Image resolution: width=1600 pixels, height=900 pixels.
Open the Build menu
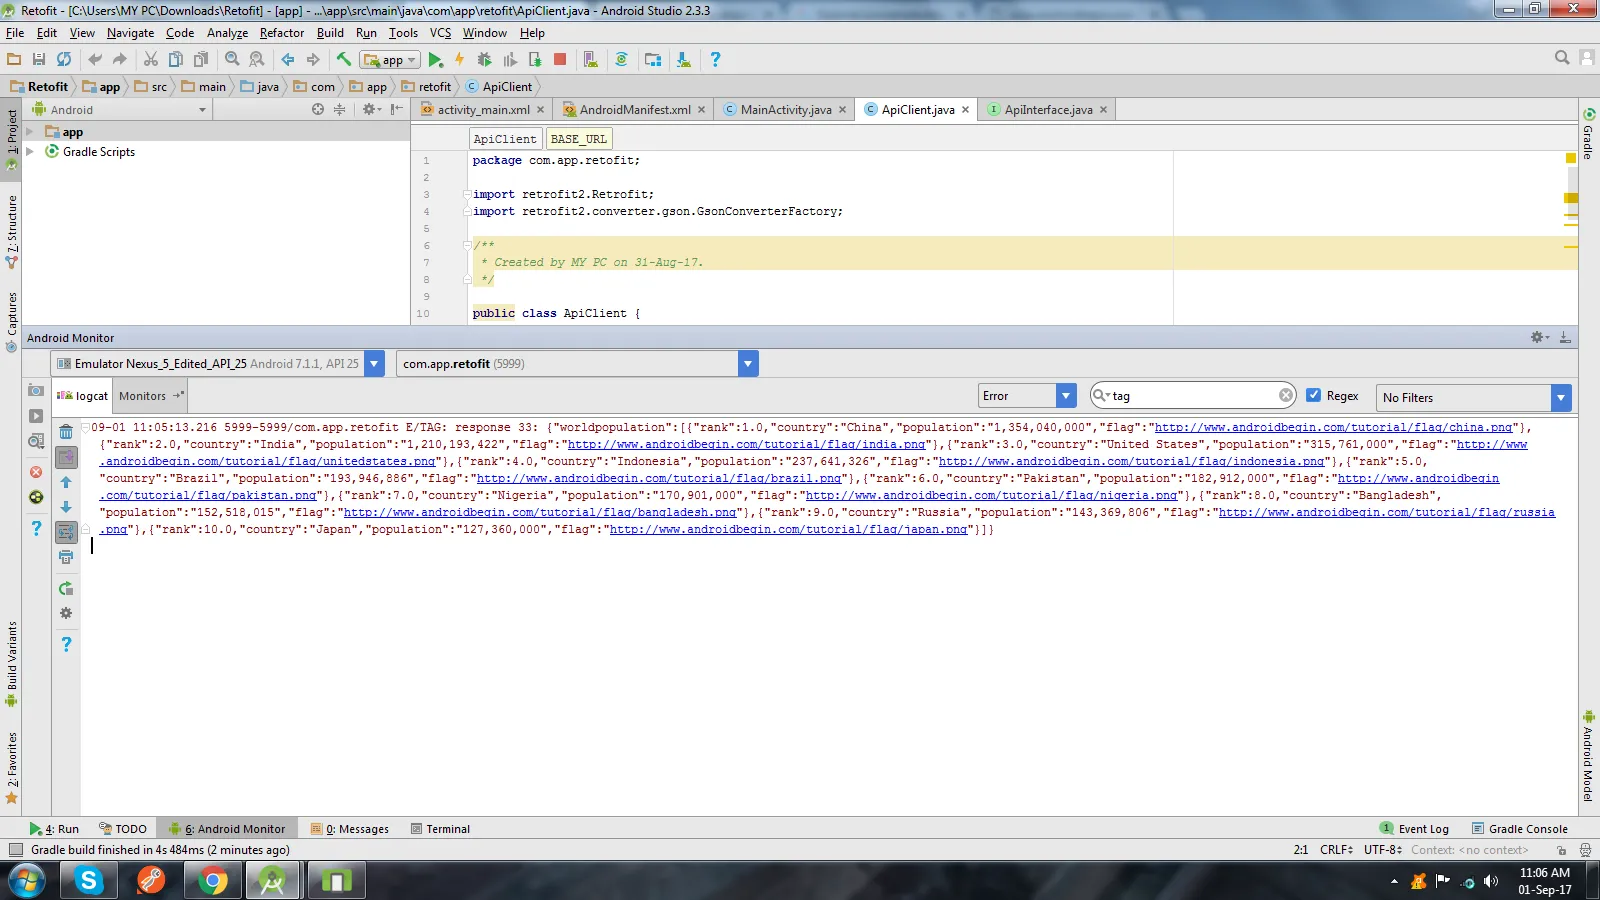click(330, 33)
